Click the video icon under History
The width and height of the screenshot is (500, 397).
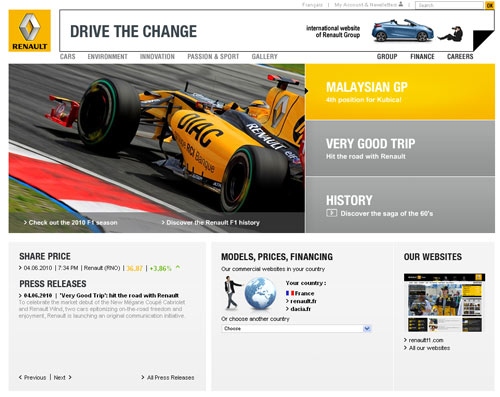[331, 213]
